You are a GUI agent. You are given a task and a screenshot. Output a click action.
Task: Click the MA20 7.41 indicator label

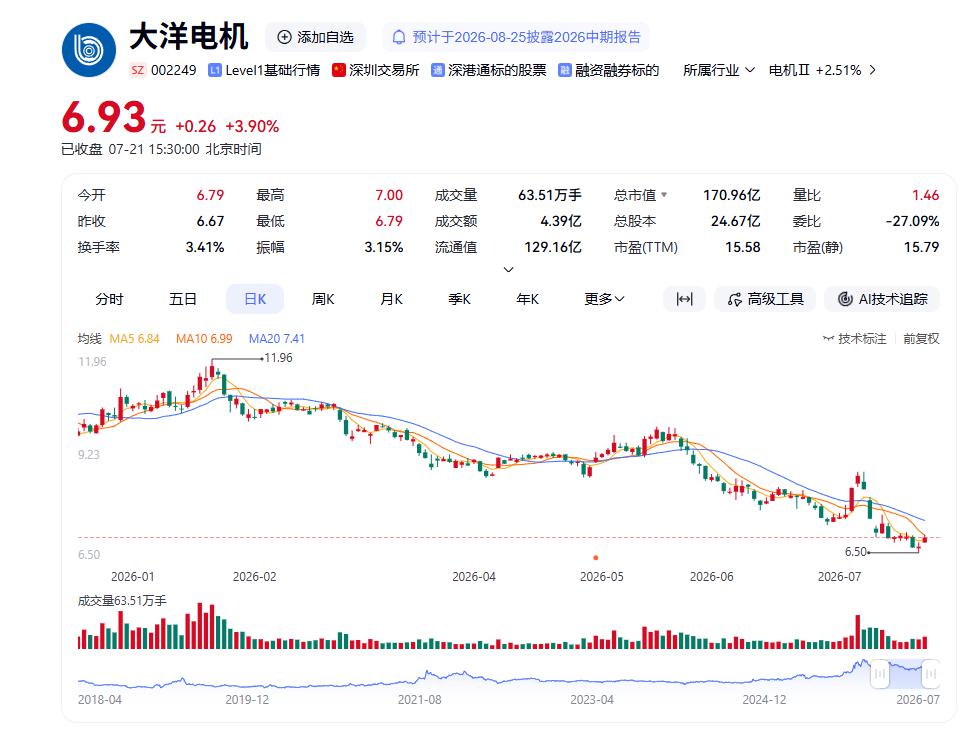point(276,339)
